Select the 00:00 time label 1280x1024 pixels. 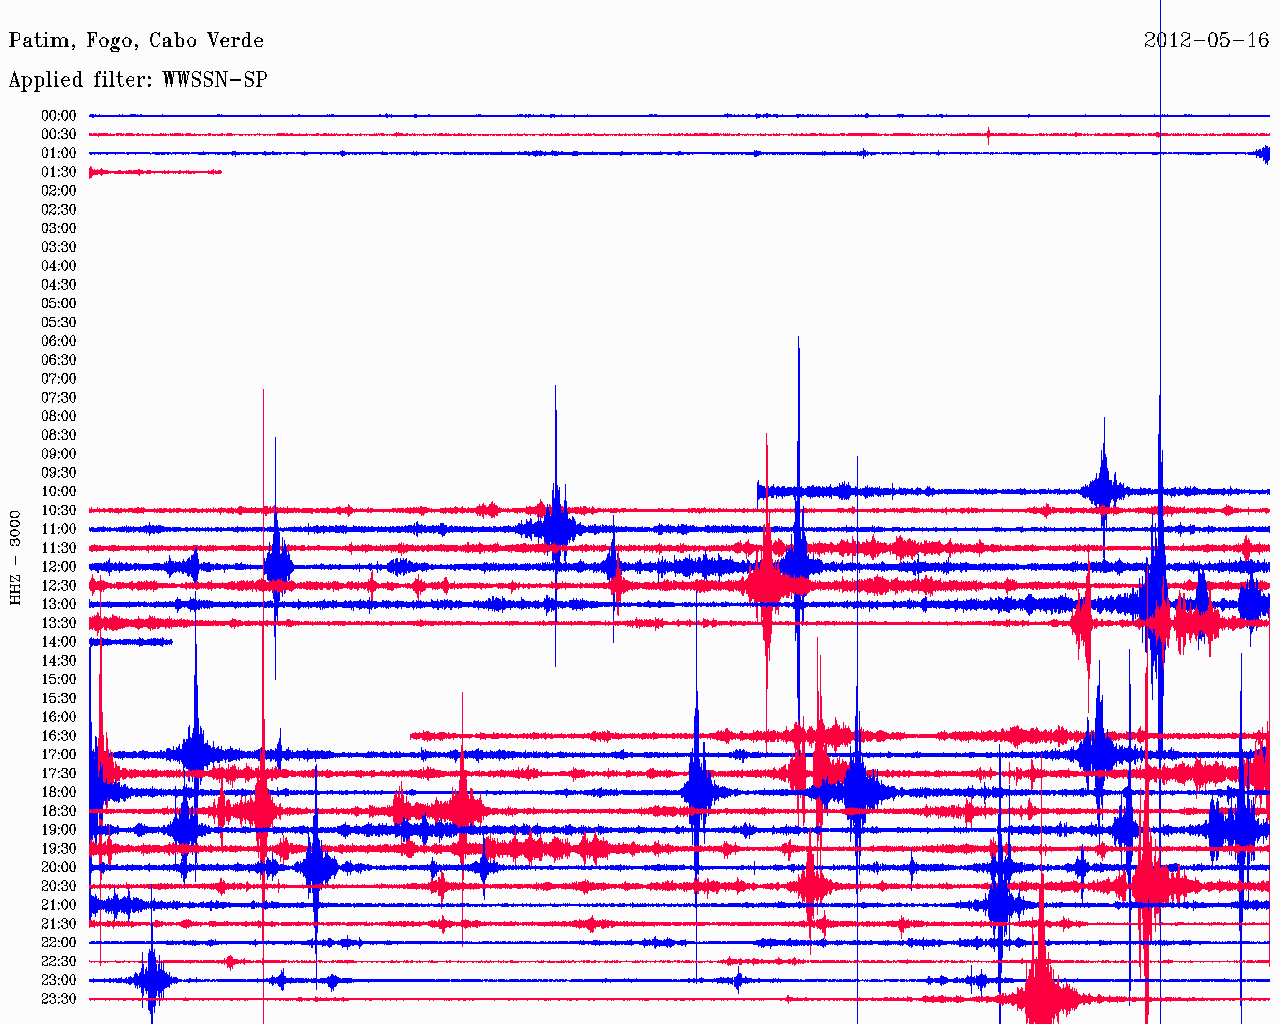pos(59,116)
